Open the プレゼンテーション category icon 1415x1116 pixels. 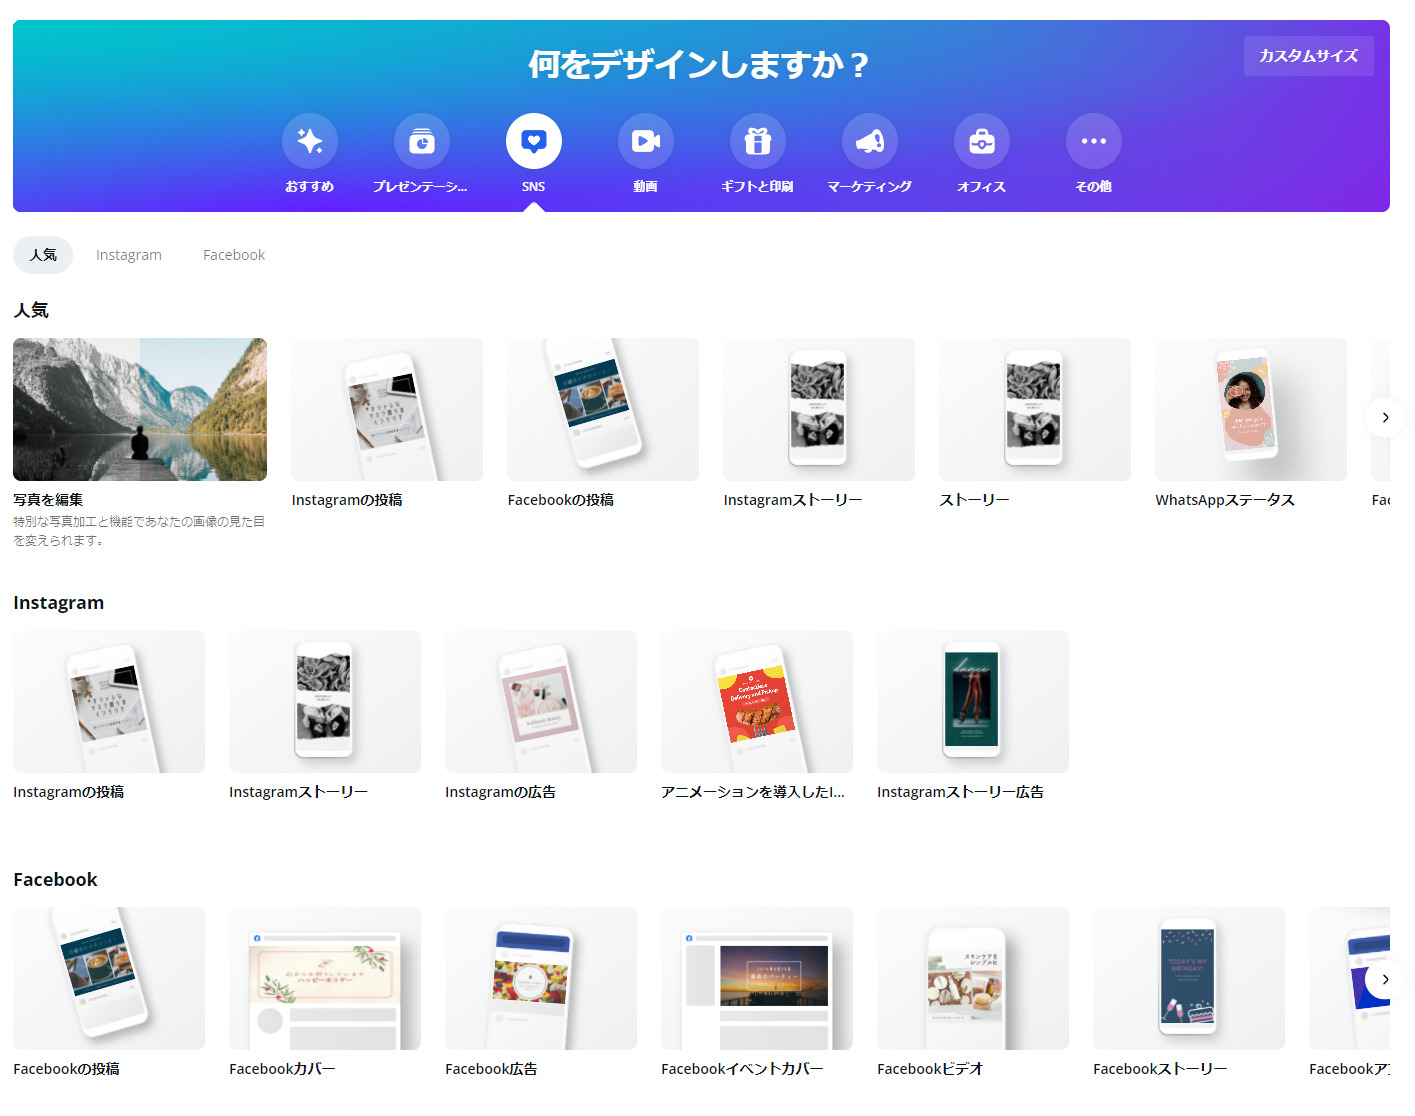(422, 141)
